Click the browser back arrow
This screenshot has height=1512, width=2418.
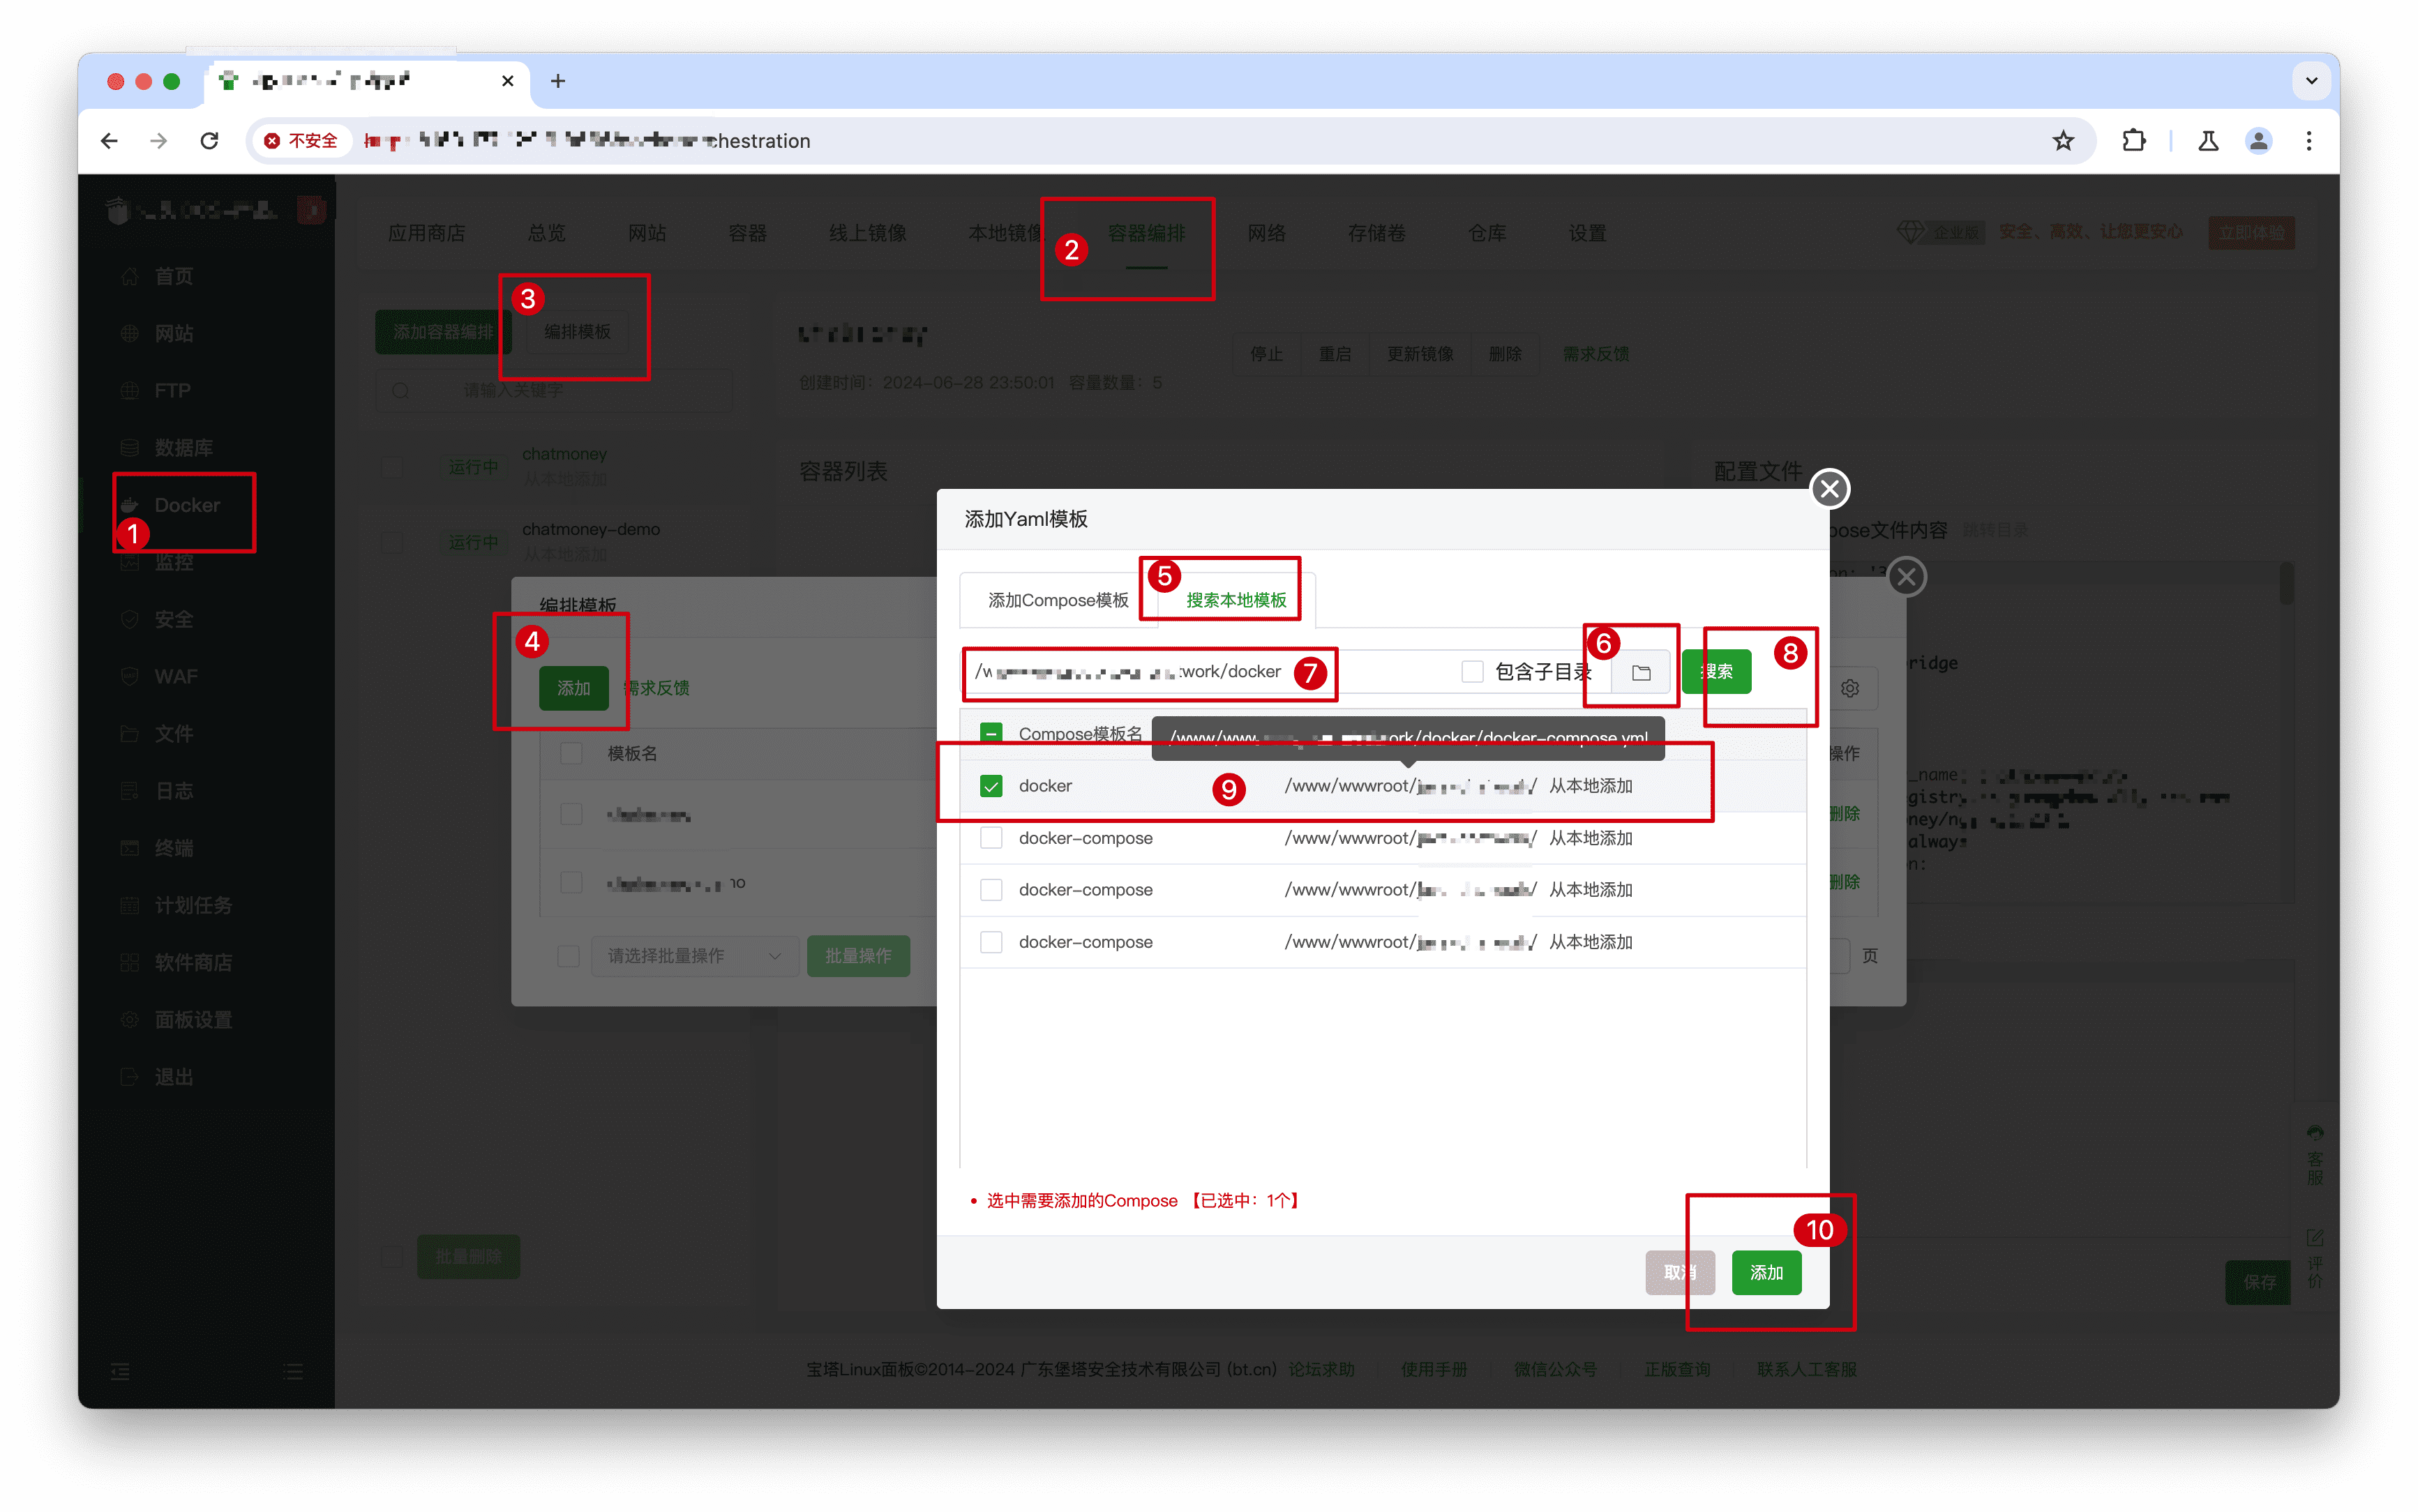click(x=109, y=141)
